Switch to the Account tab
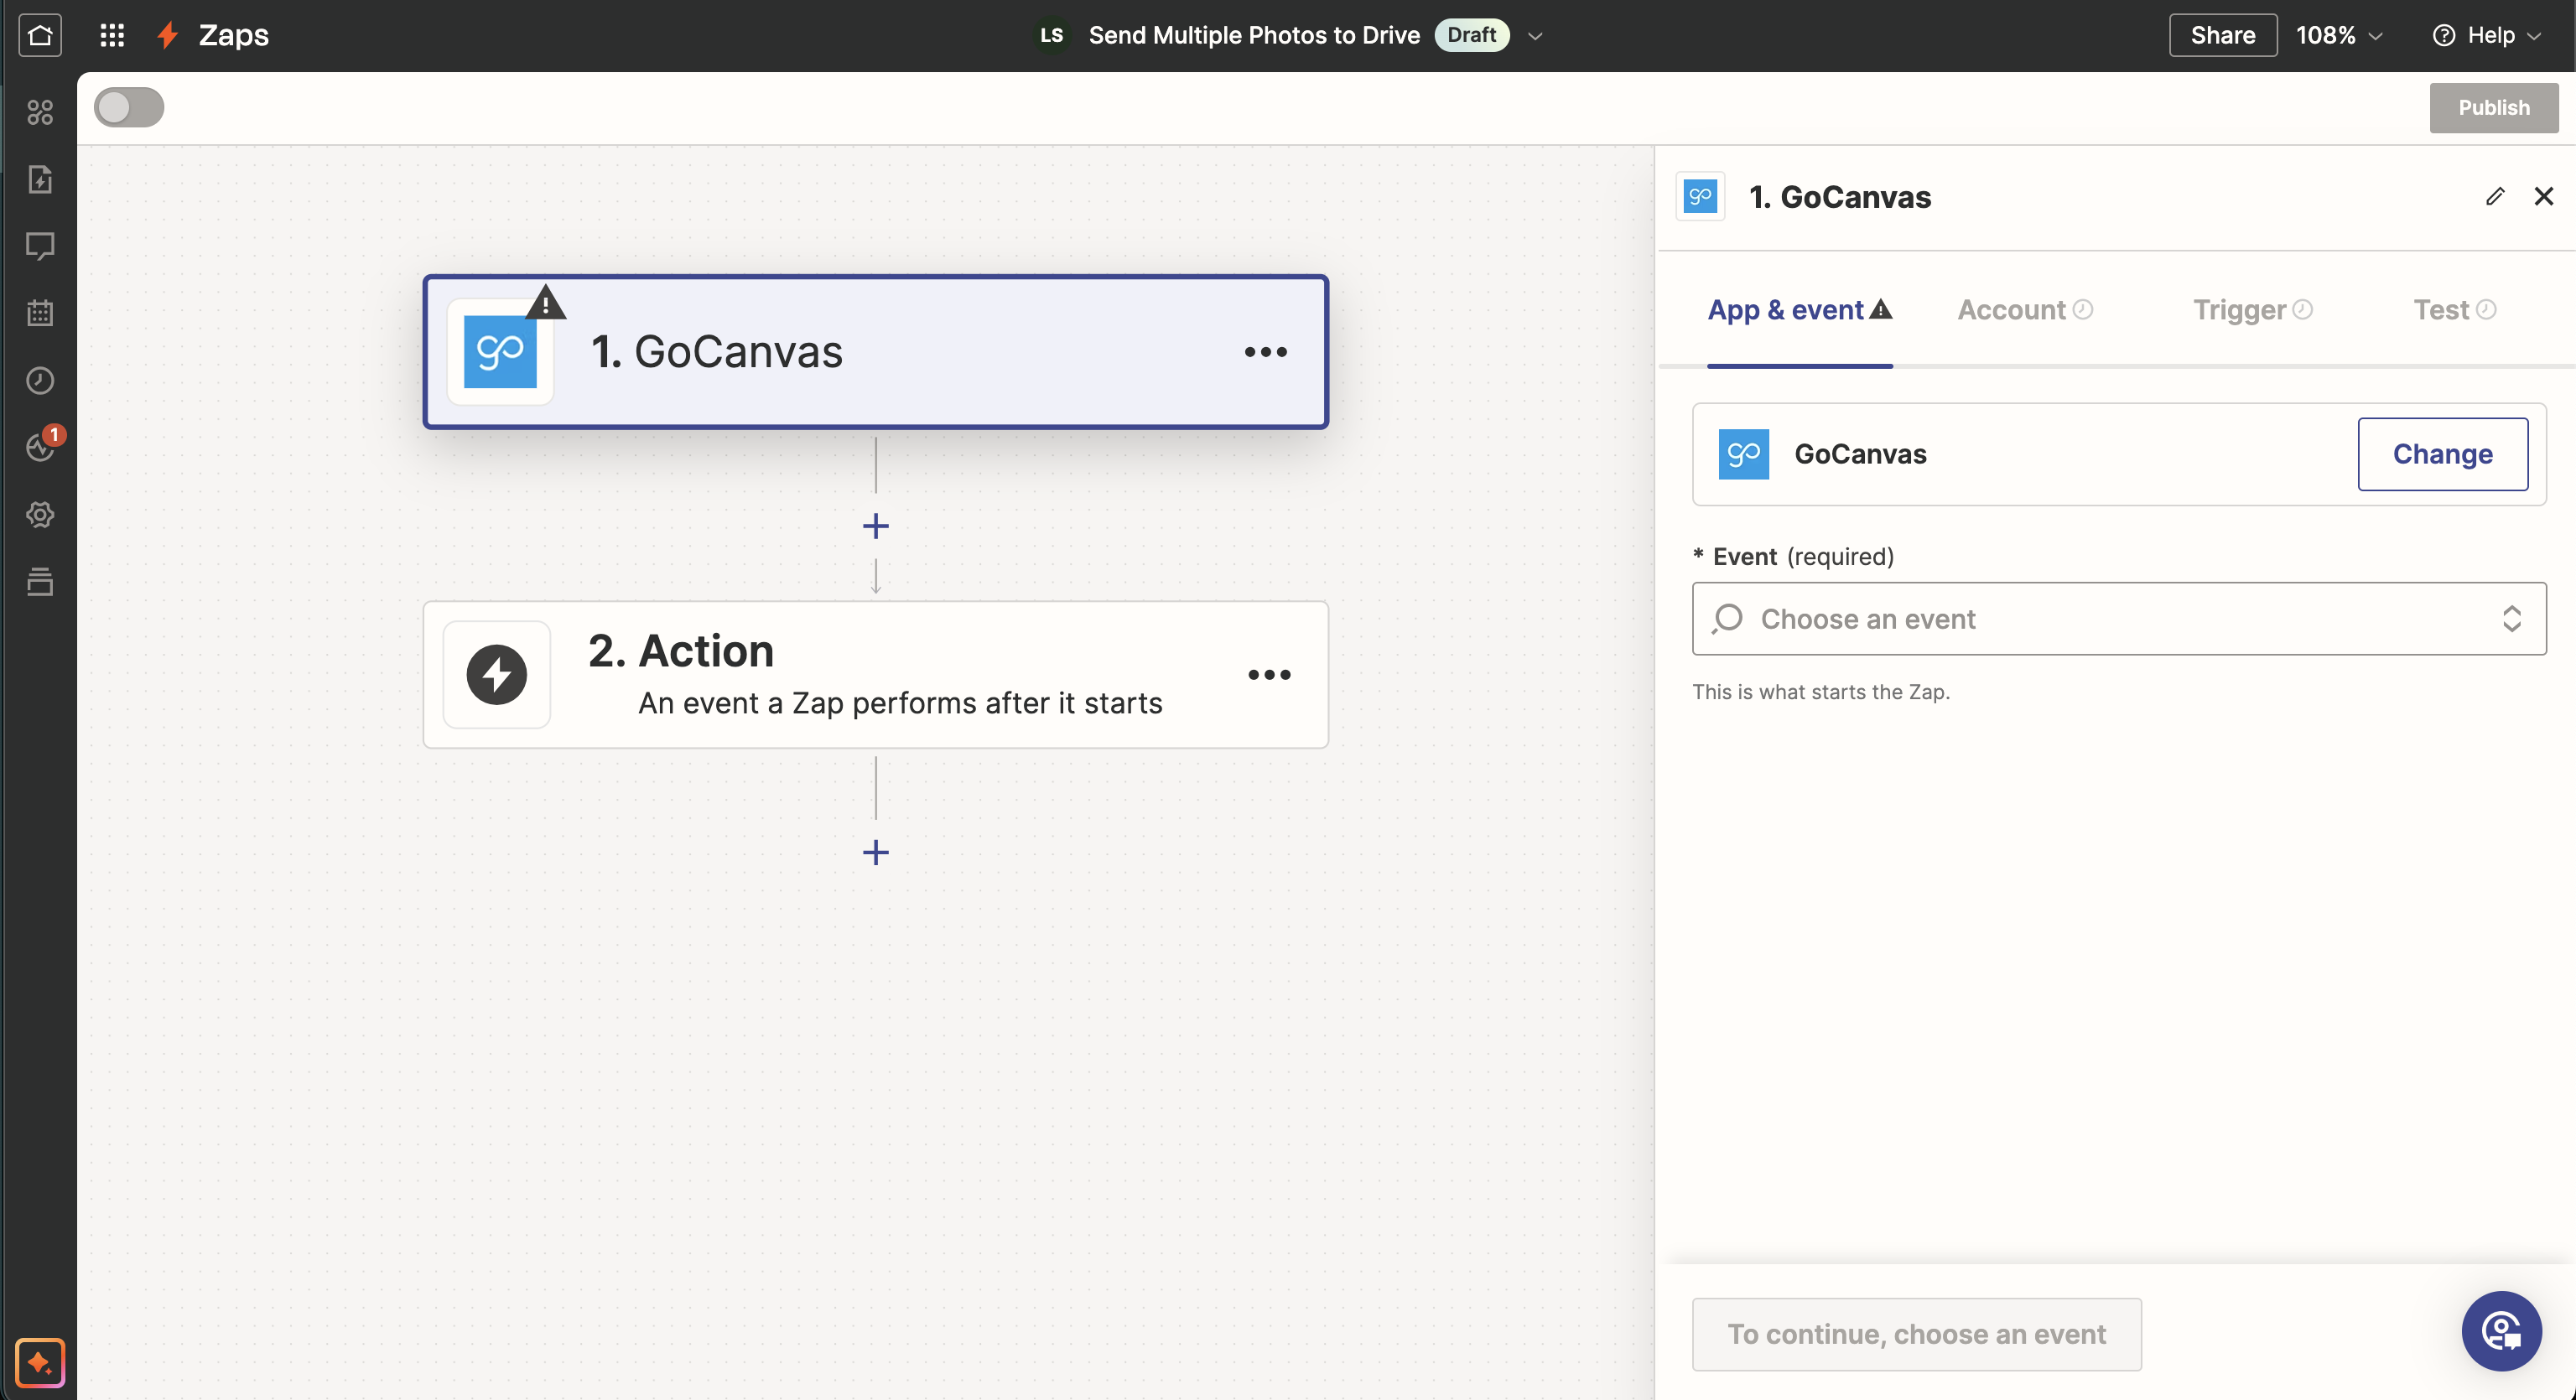The width and height of the screenshot is (2576, 1400). click(x=2025, y=310)
